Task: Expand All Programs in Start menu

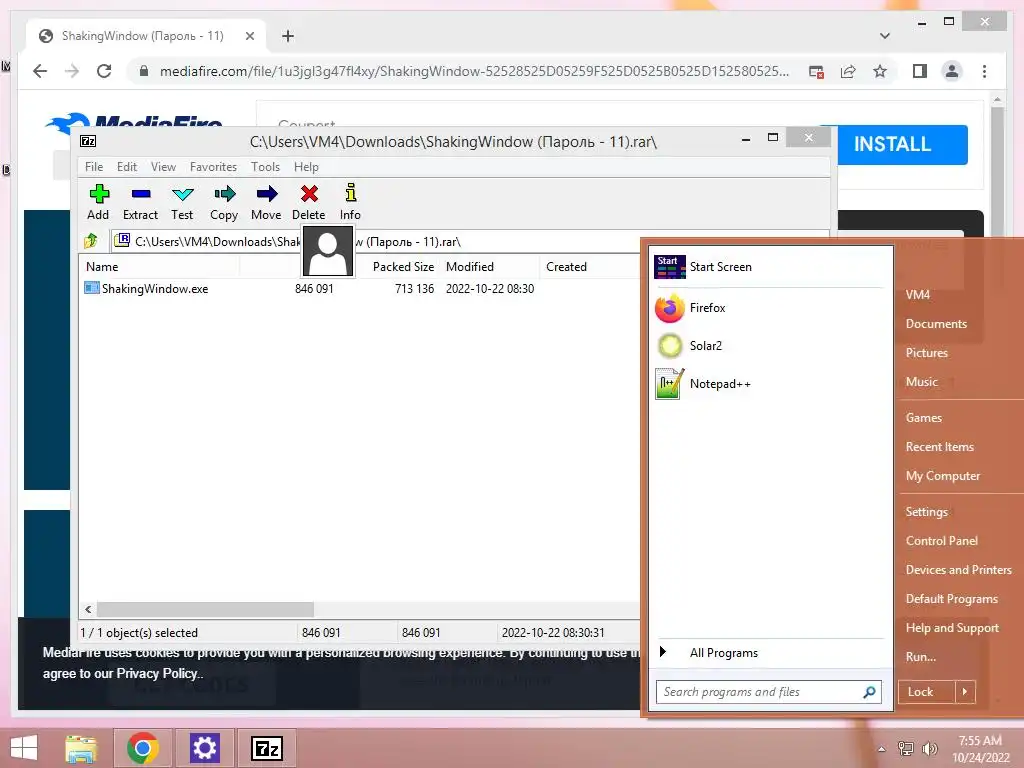Action: [724, 653]
